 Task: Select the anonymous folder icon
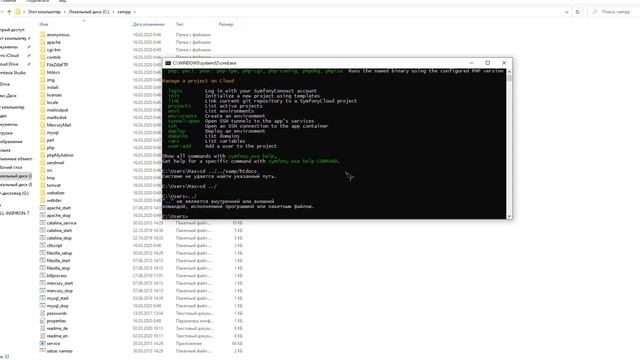(x=42, y=35)
